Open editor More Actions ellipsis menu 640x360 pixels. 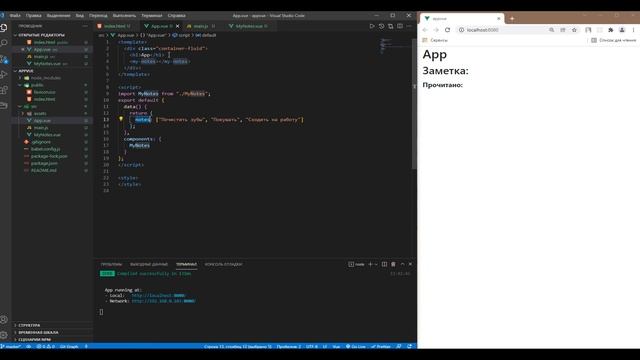tap(409, 26)
